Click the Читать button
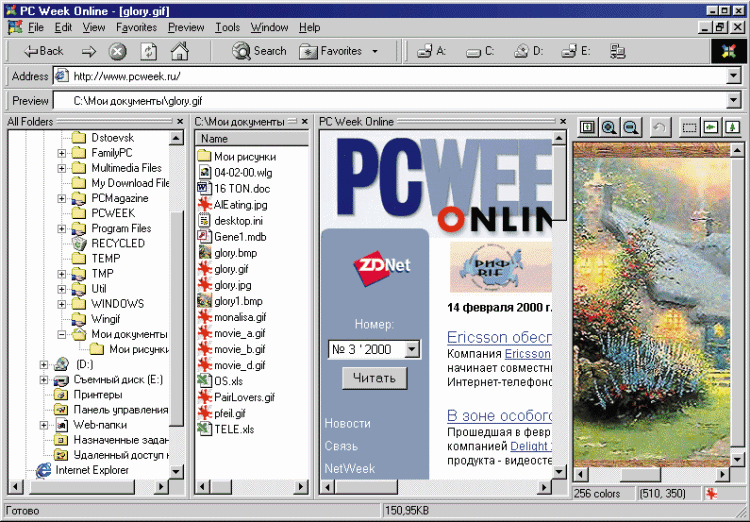 point(375,378)
